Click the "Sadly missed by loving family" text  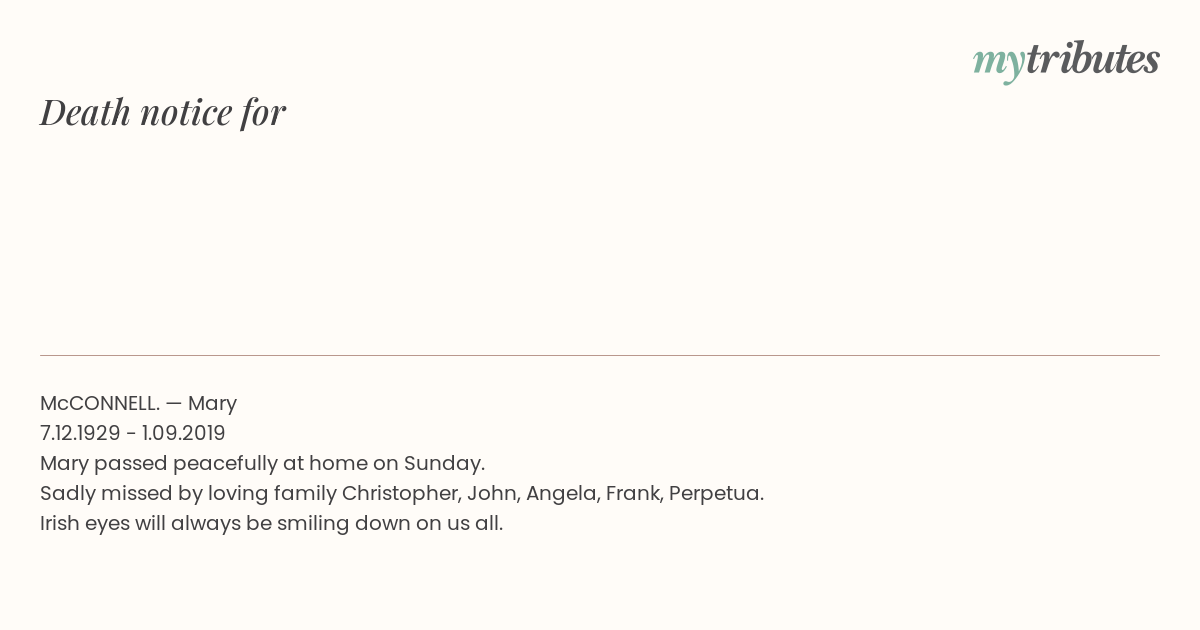coord(188,493)
